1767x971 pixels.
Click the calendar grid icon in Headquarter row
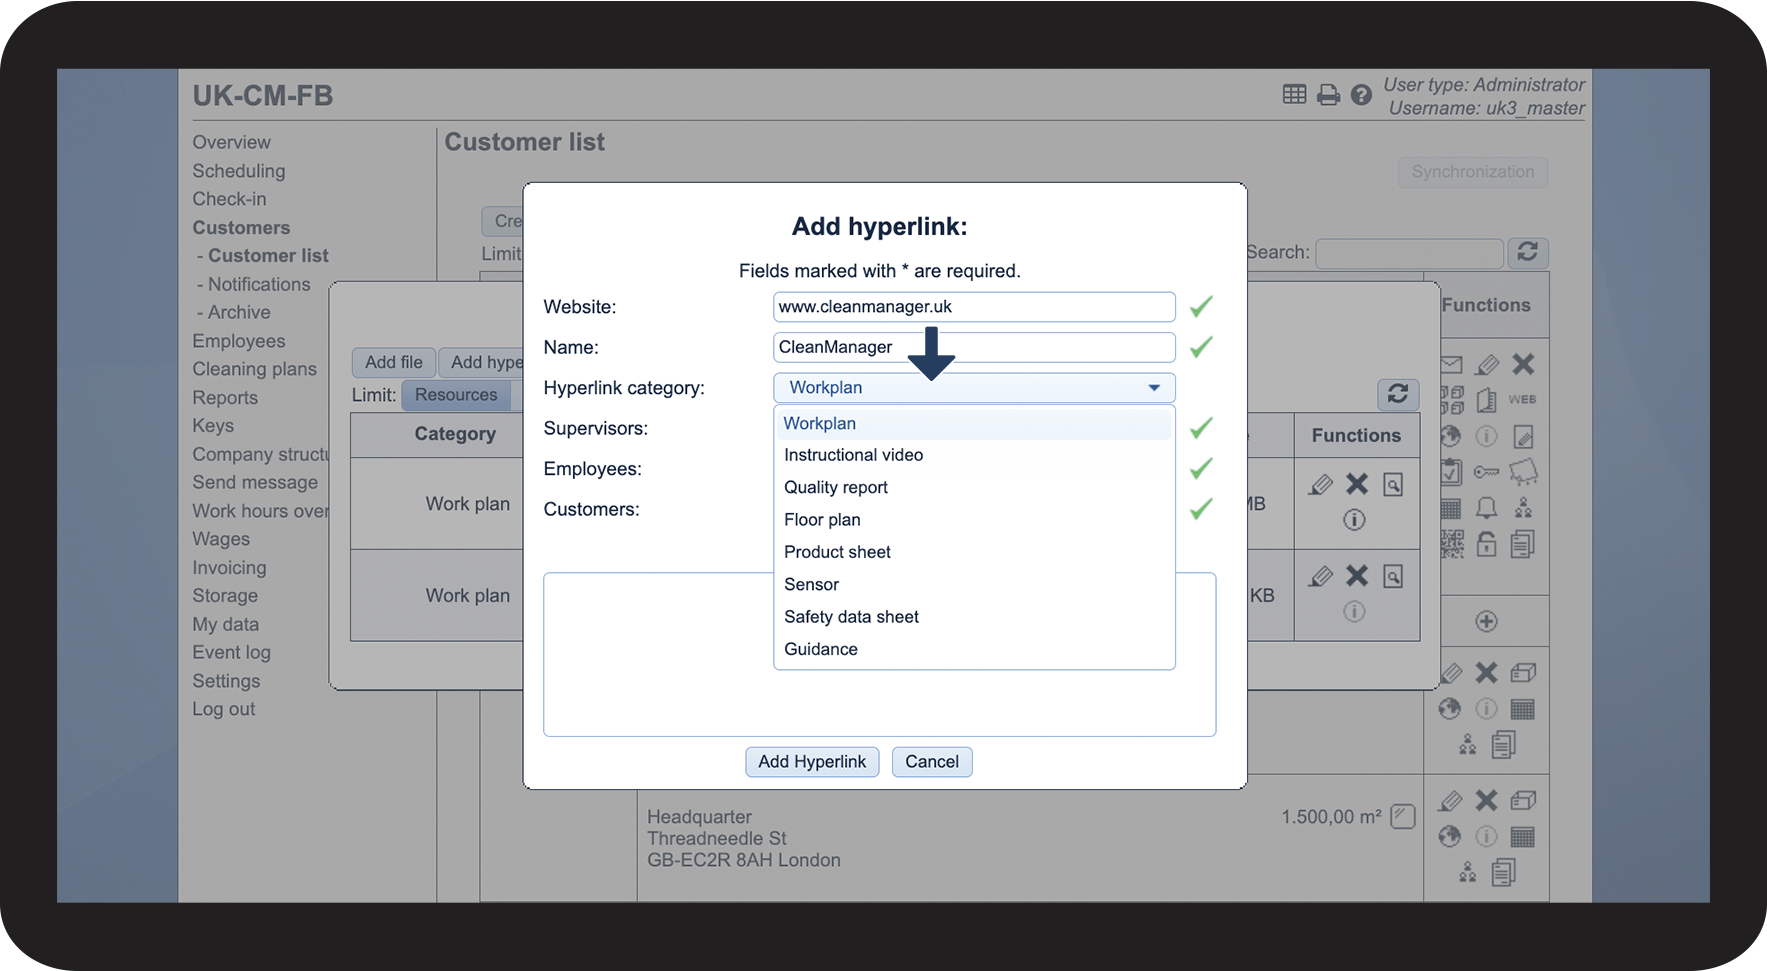pyautogui.click(x=1523, y=837)
